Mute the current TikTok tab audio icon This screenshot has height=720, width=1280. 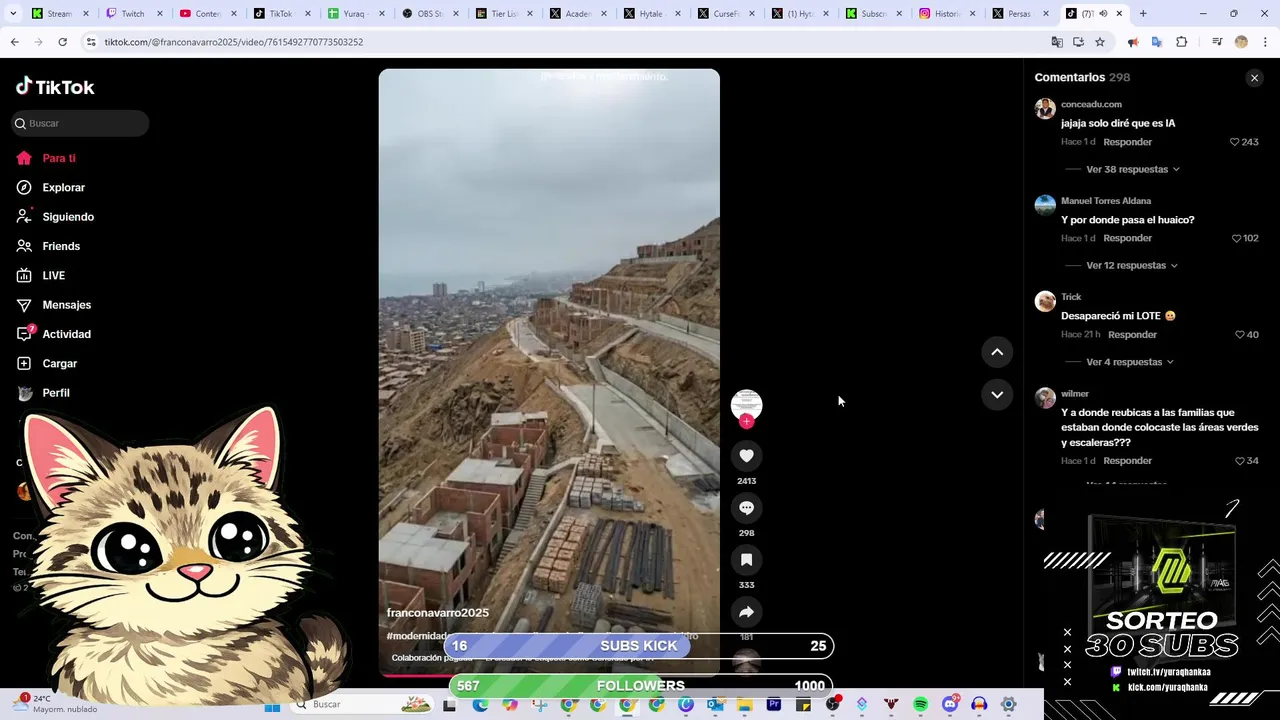point(1103,14)
